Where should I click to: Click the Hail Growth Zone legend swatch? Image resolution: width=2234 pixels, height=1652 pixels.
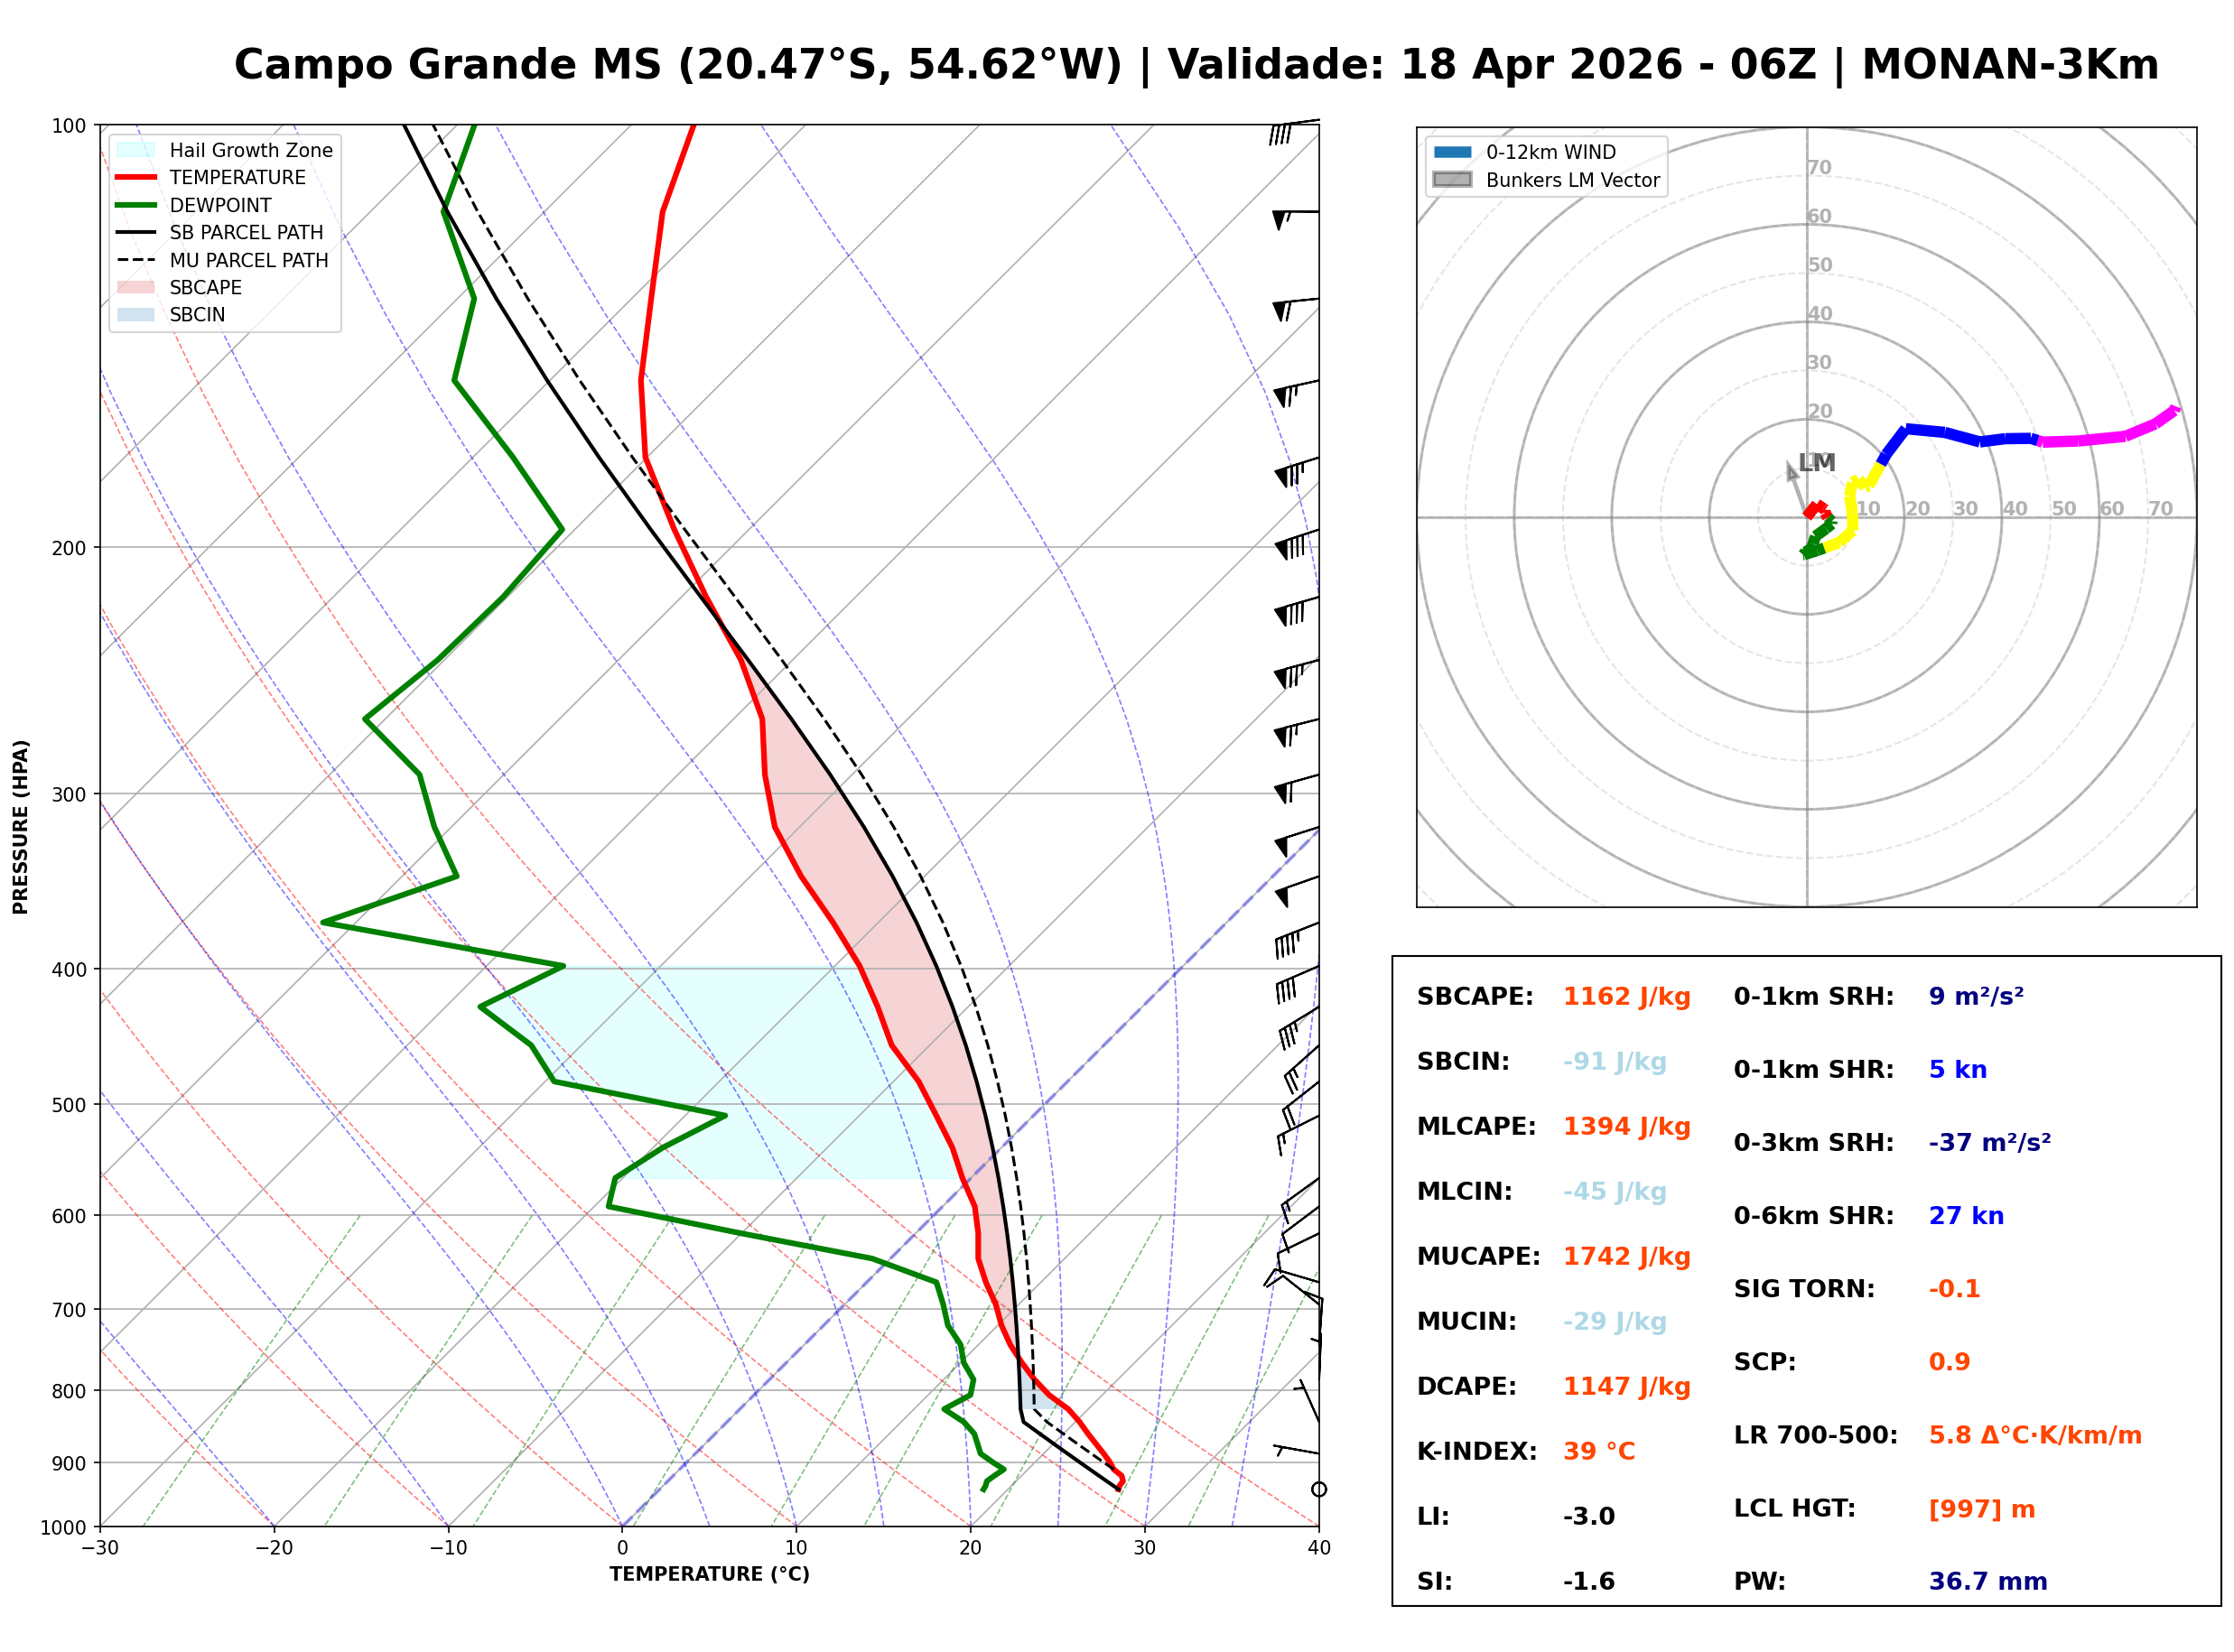point(135,150)
